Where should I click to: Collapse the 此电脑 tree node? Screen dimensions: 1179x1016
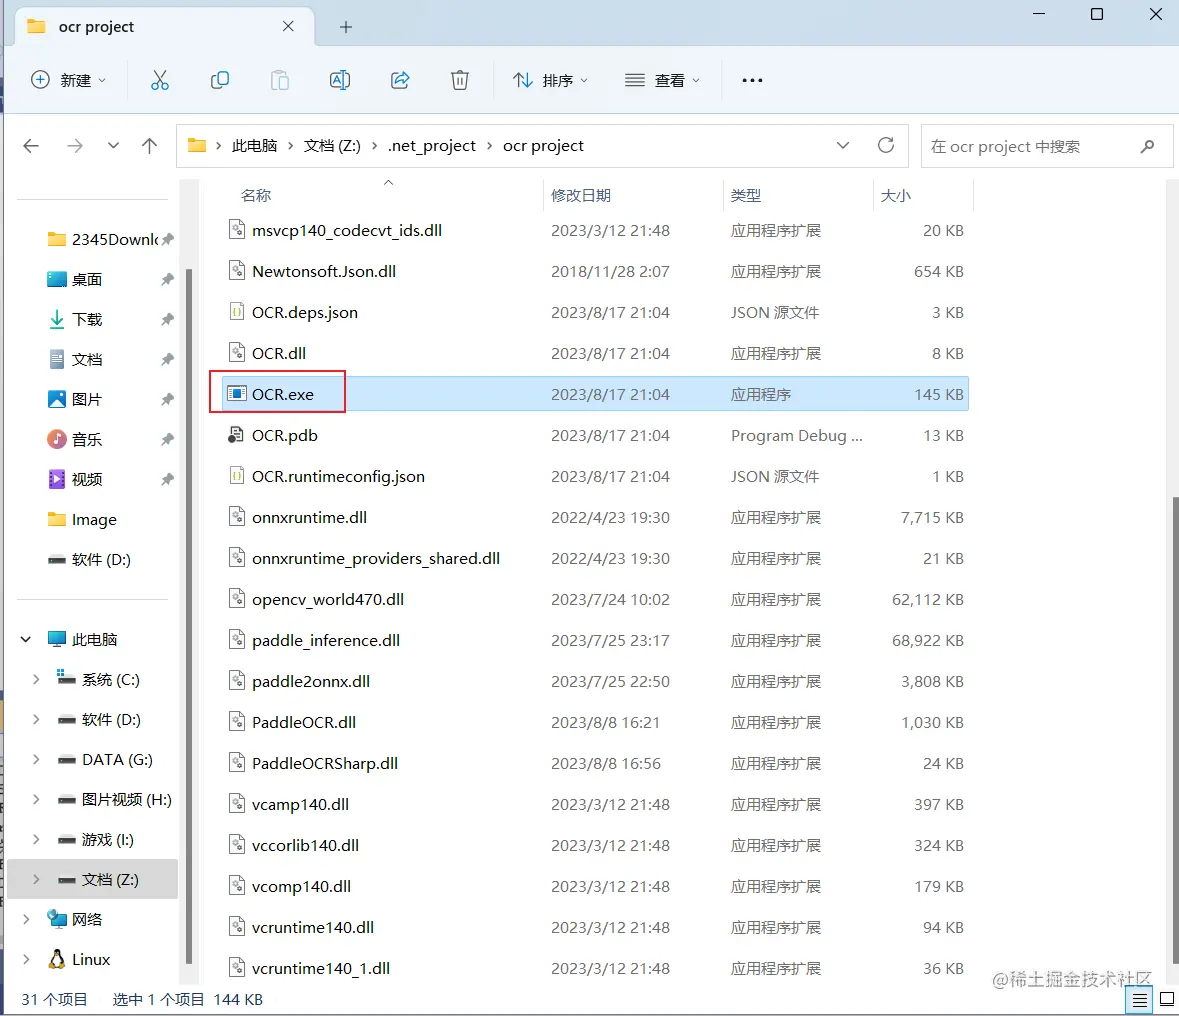(x=26, y=639)
